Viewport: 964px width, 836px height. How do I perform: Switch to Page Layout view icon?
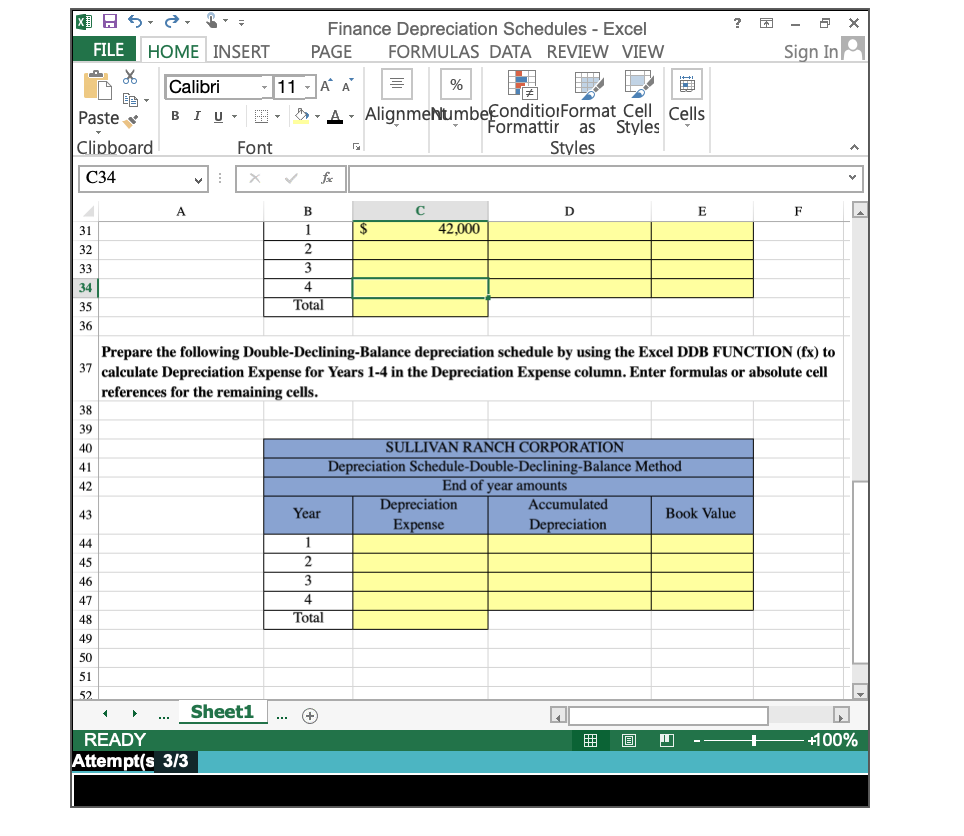tap(628, 740)
